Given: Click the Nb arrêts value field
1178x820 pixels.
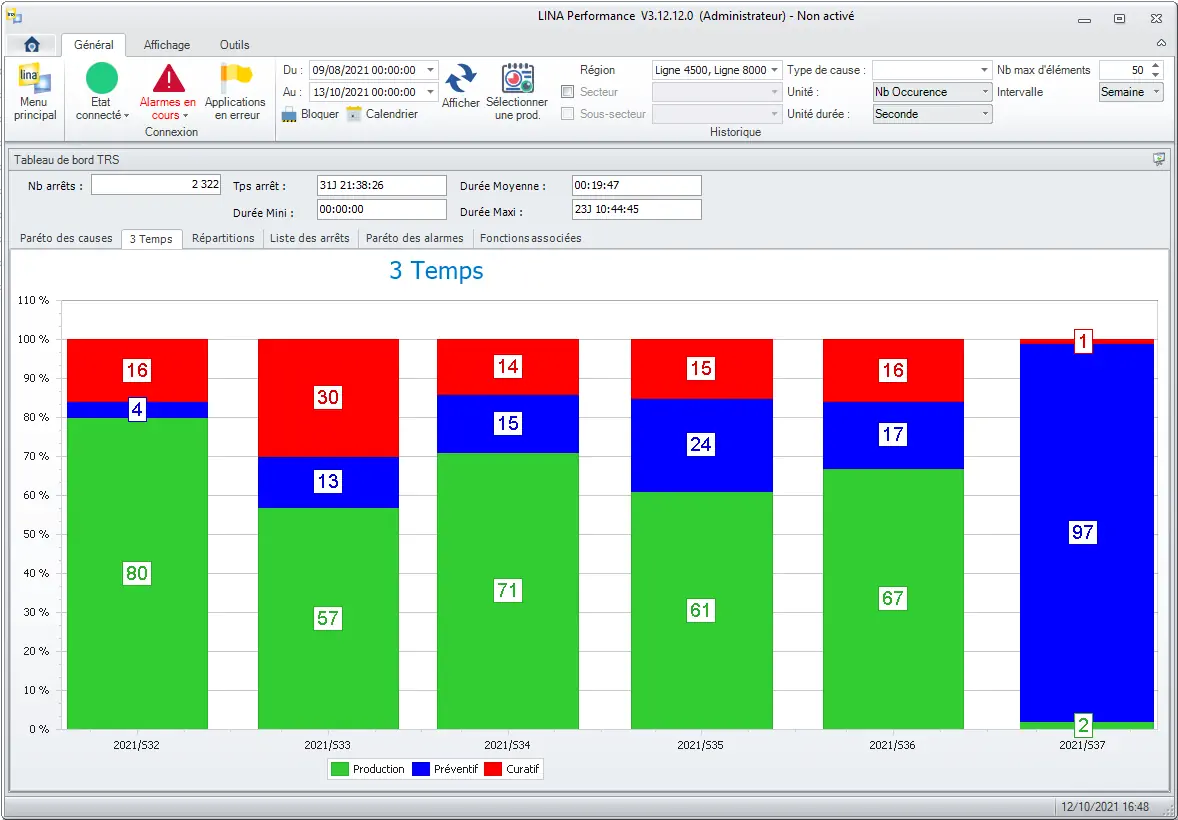Looking at the screenshot, I should pyautogui.click(x=157, y=185).
